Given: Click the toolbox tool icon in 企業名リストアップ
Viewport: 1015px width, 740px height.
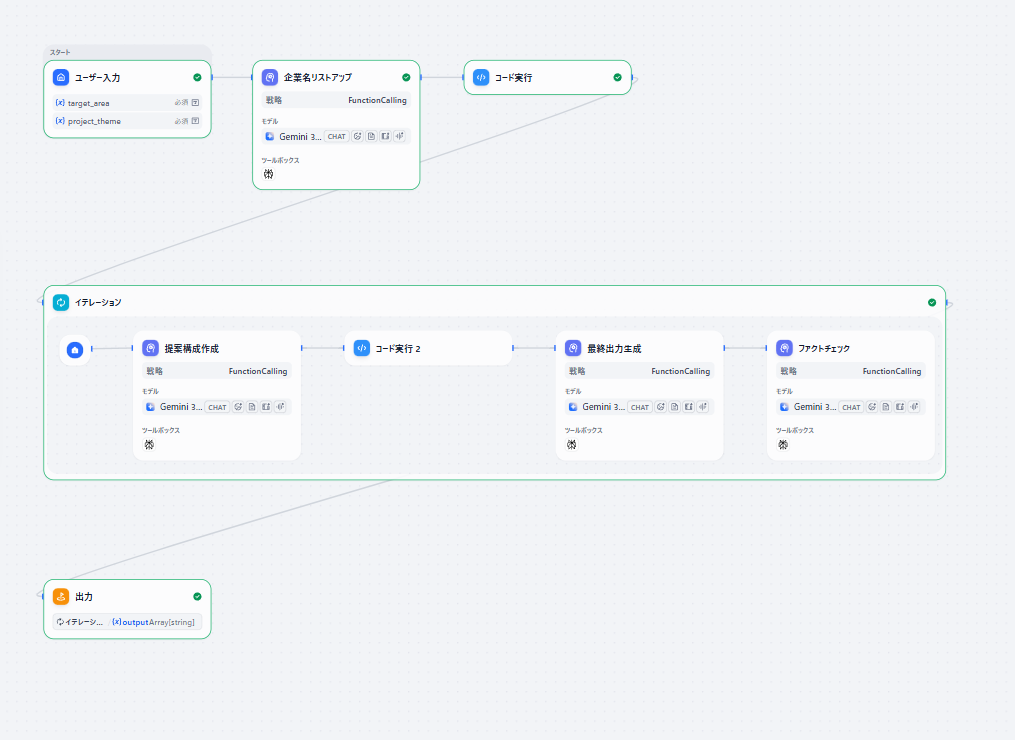Looking at the screenshot, I should (x=269, y=174).
